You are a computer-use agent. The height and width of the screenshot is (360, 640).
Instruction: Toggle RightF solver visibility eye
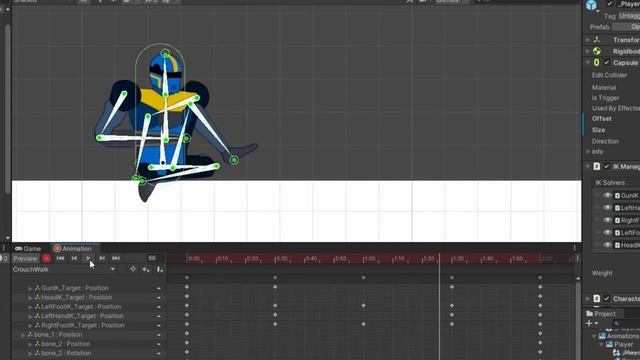click(607, 220)
